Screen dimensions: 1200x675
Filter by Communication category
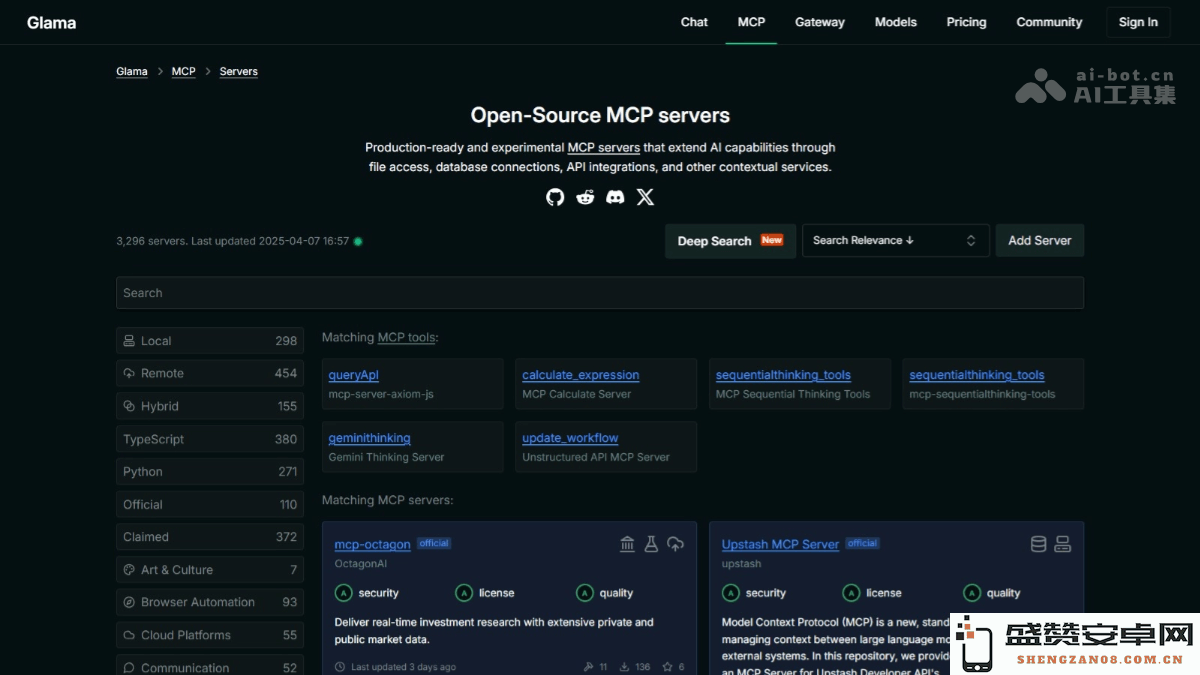point(210,667)
